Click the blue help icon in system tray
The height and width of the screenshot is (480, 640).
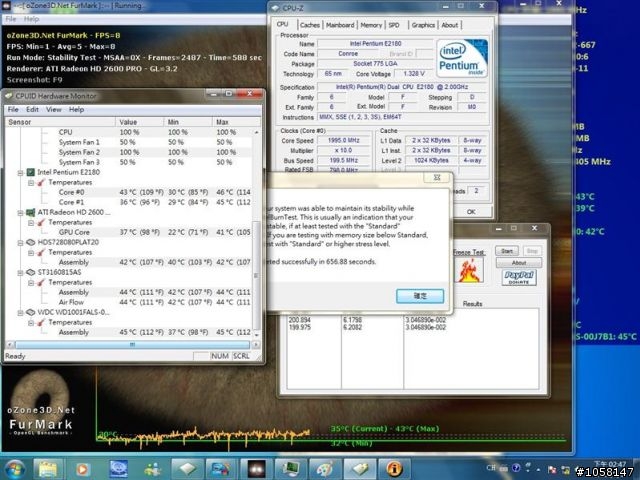[516, 468]
